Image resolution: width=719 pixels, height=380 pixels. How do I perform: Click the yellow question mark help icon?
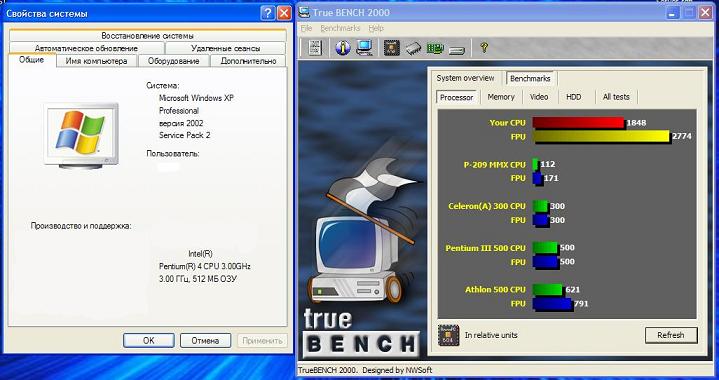(483, 47)
